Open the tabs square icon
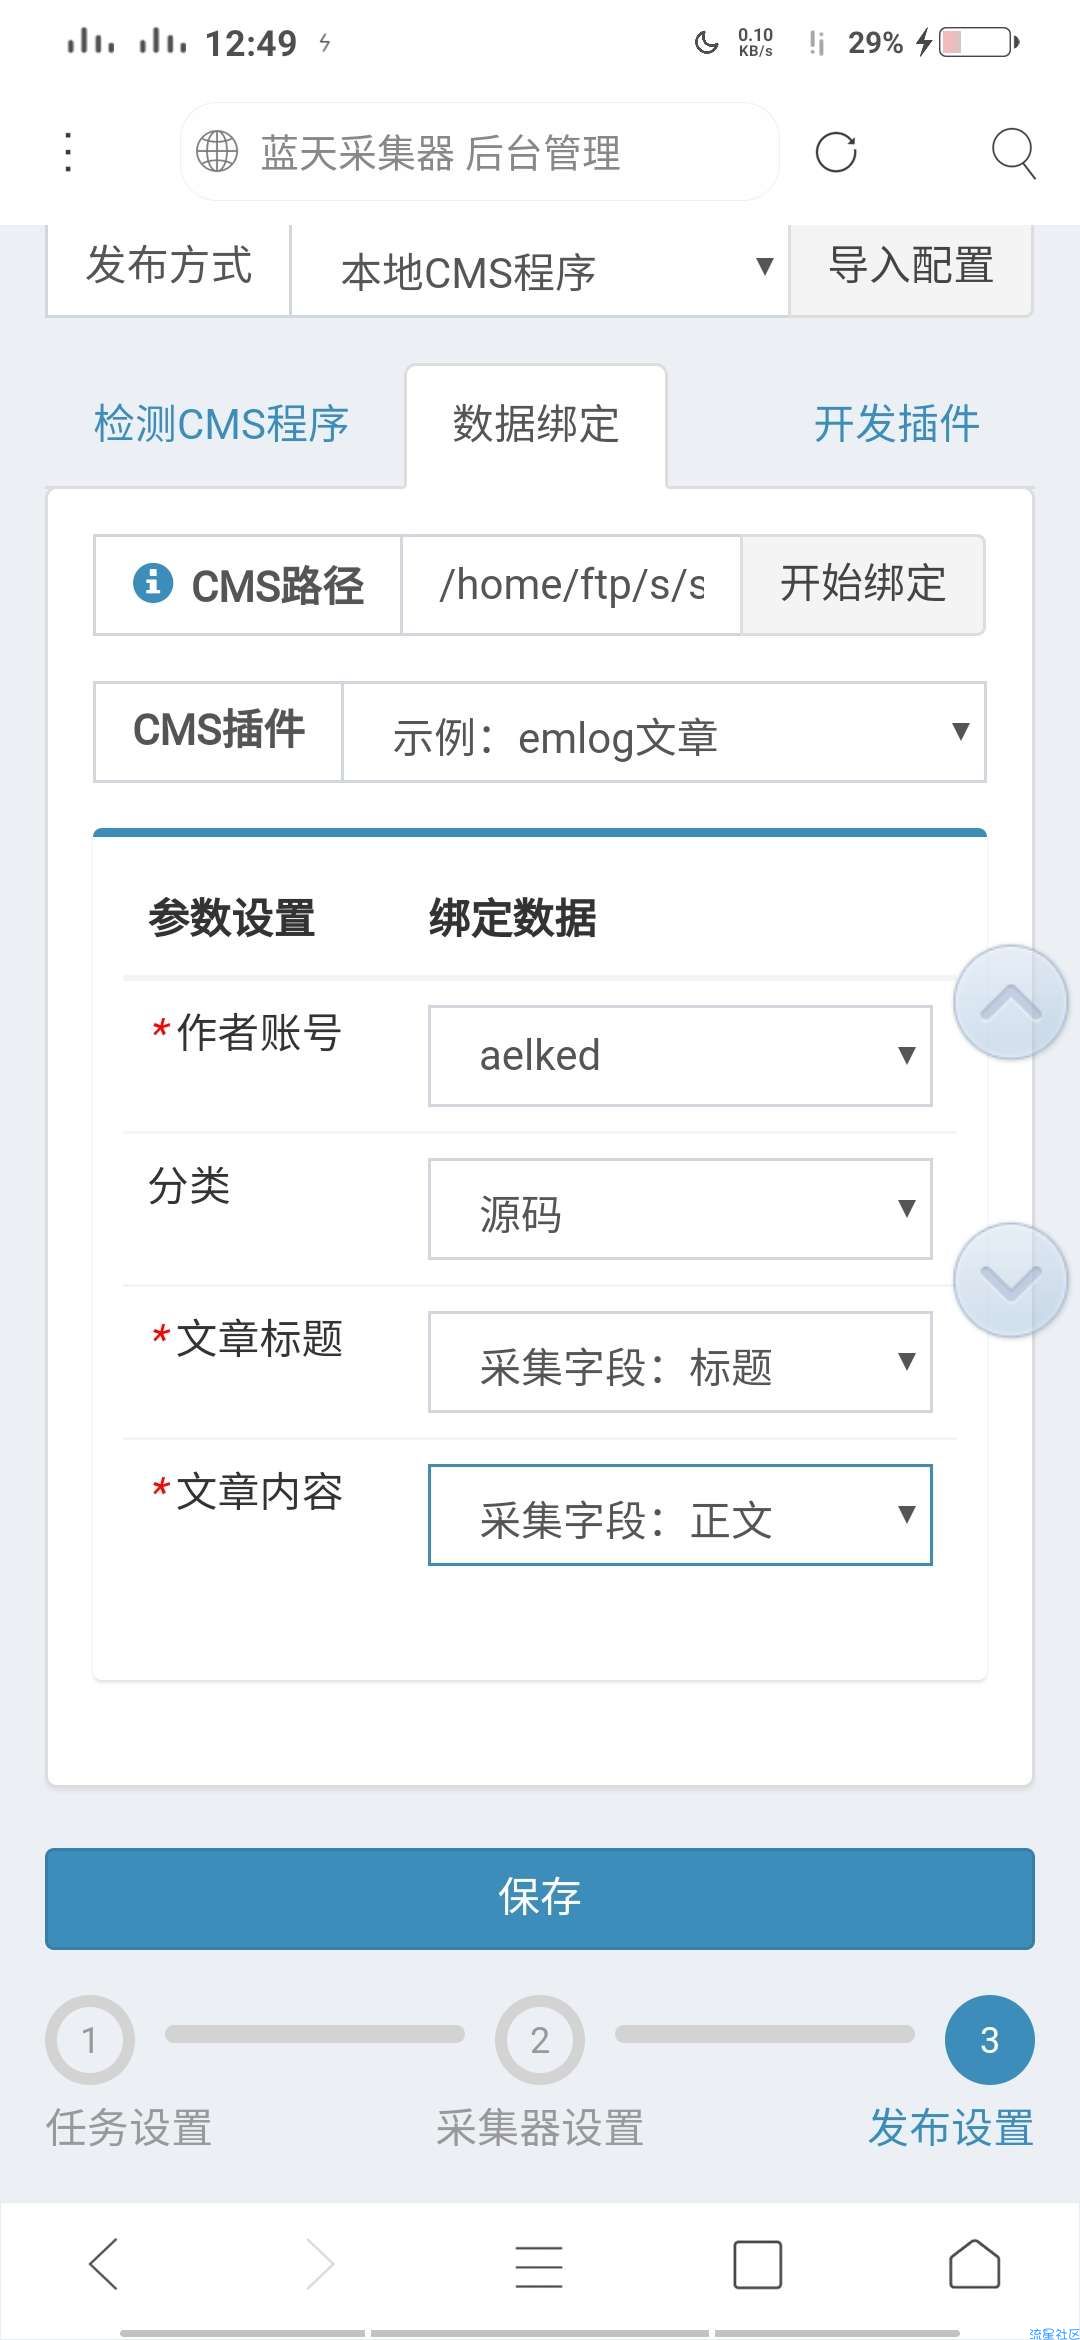This screenshot has height=2340, width=1080. point(757,2265)
